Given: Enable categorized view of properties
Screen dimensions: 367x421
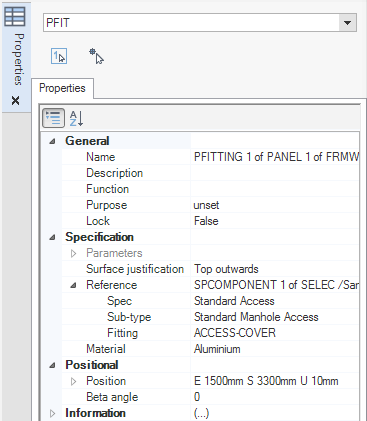Looking at the screenshot, I should tap(53, 118).
